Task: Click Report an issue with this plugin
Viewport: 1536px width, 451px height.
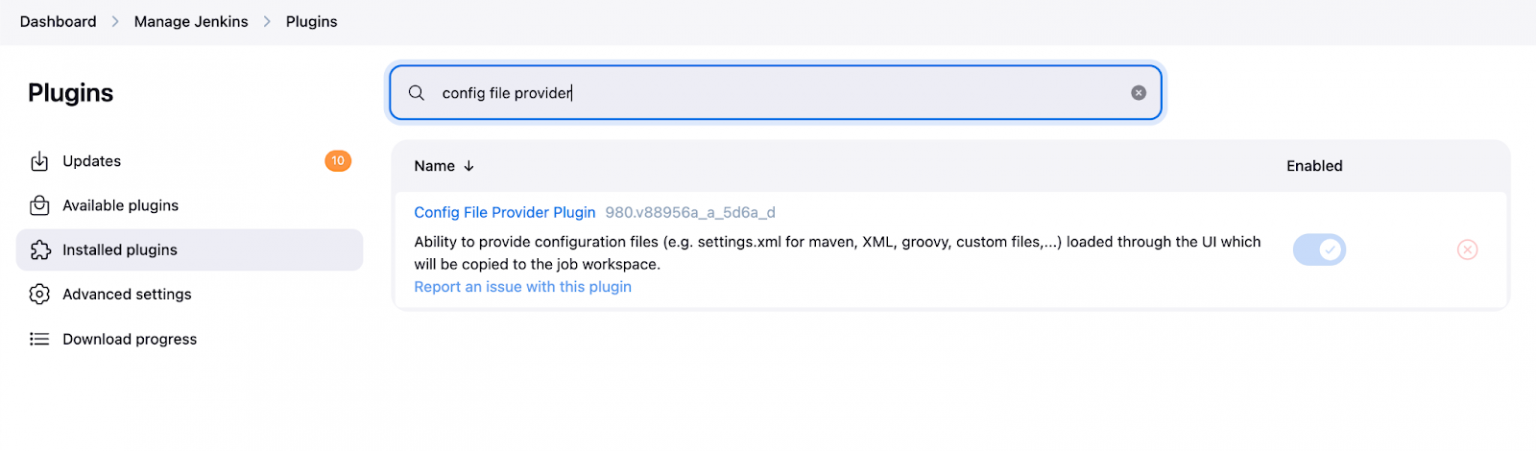Action: (523, 287)
